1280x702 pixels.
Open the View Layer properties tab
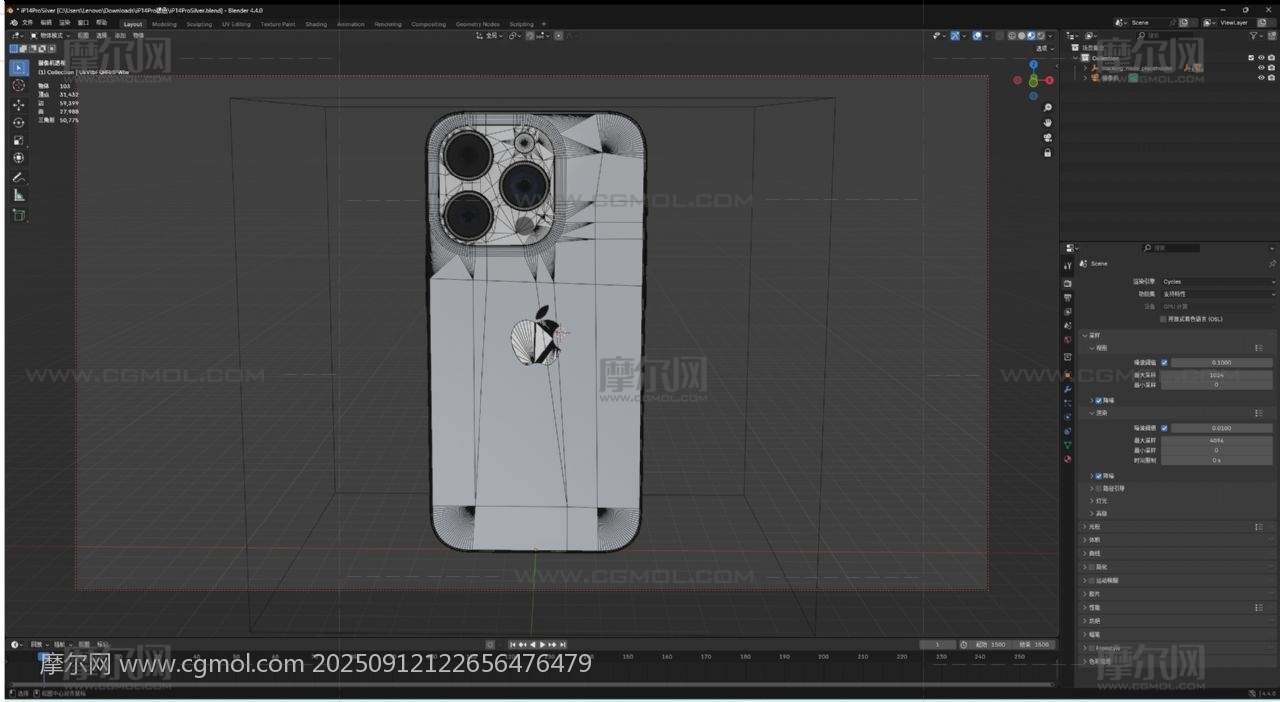click(x=1067, y=311)
